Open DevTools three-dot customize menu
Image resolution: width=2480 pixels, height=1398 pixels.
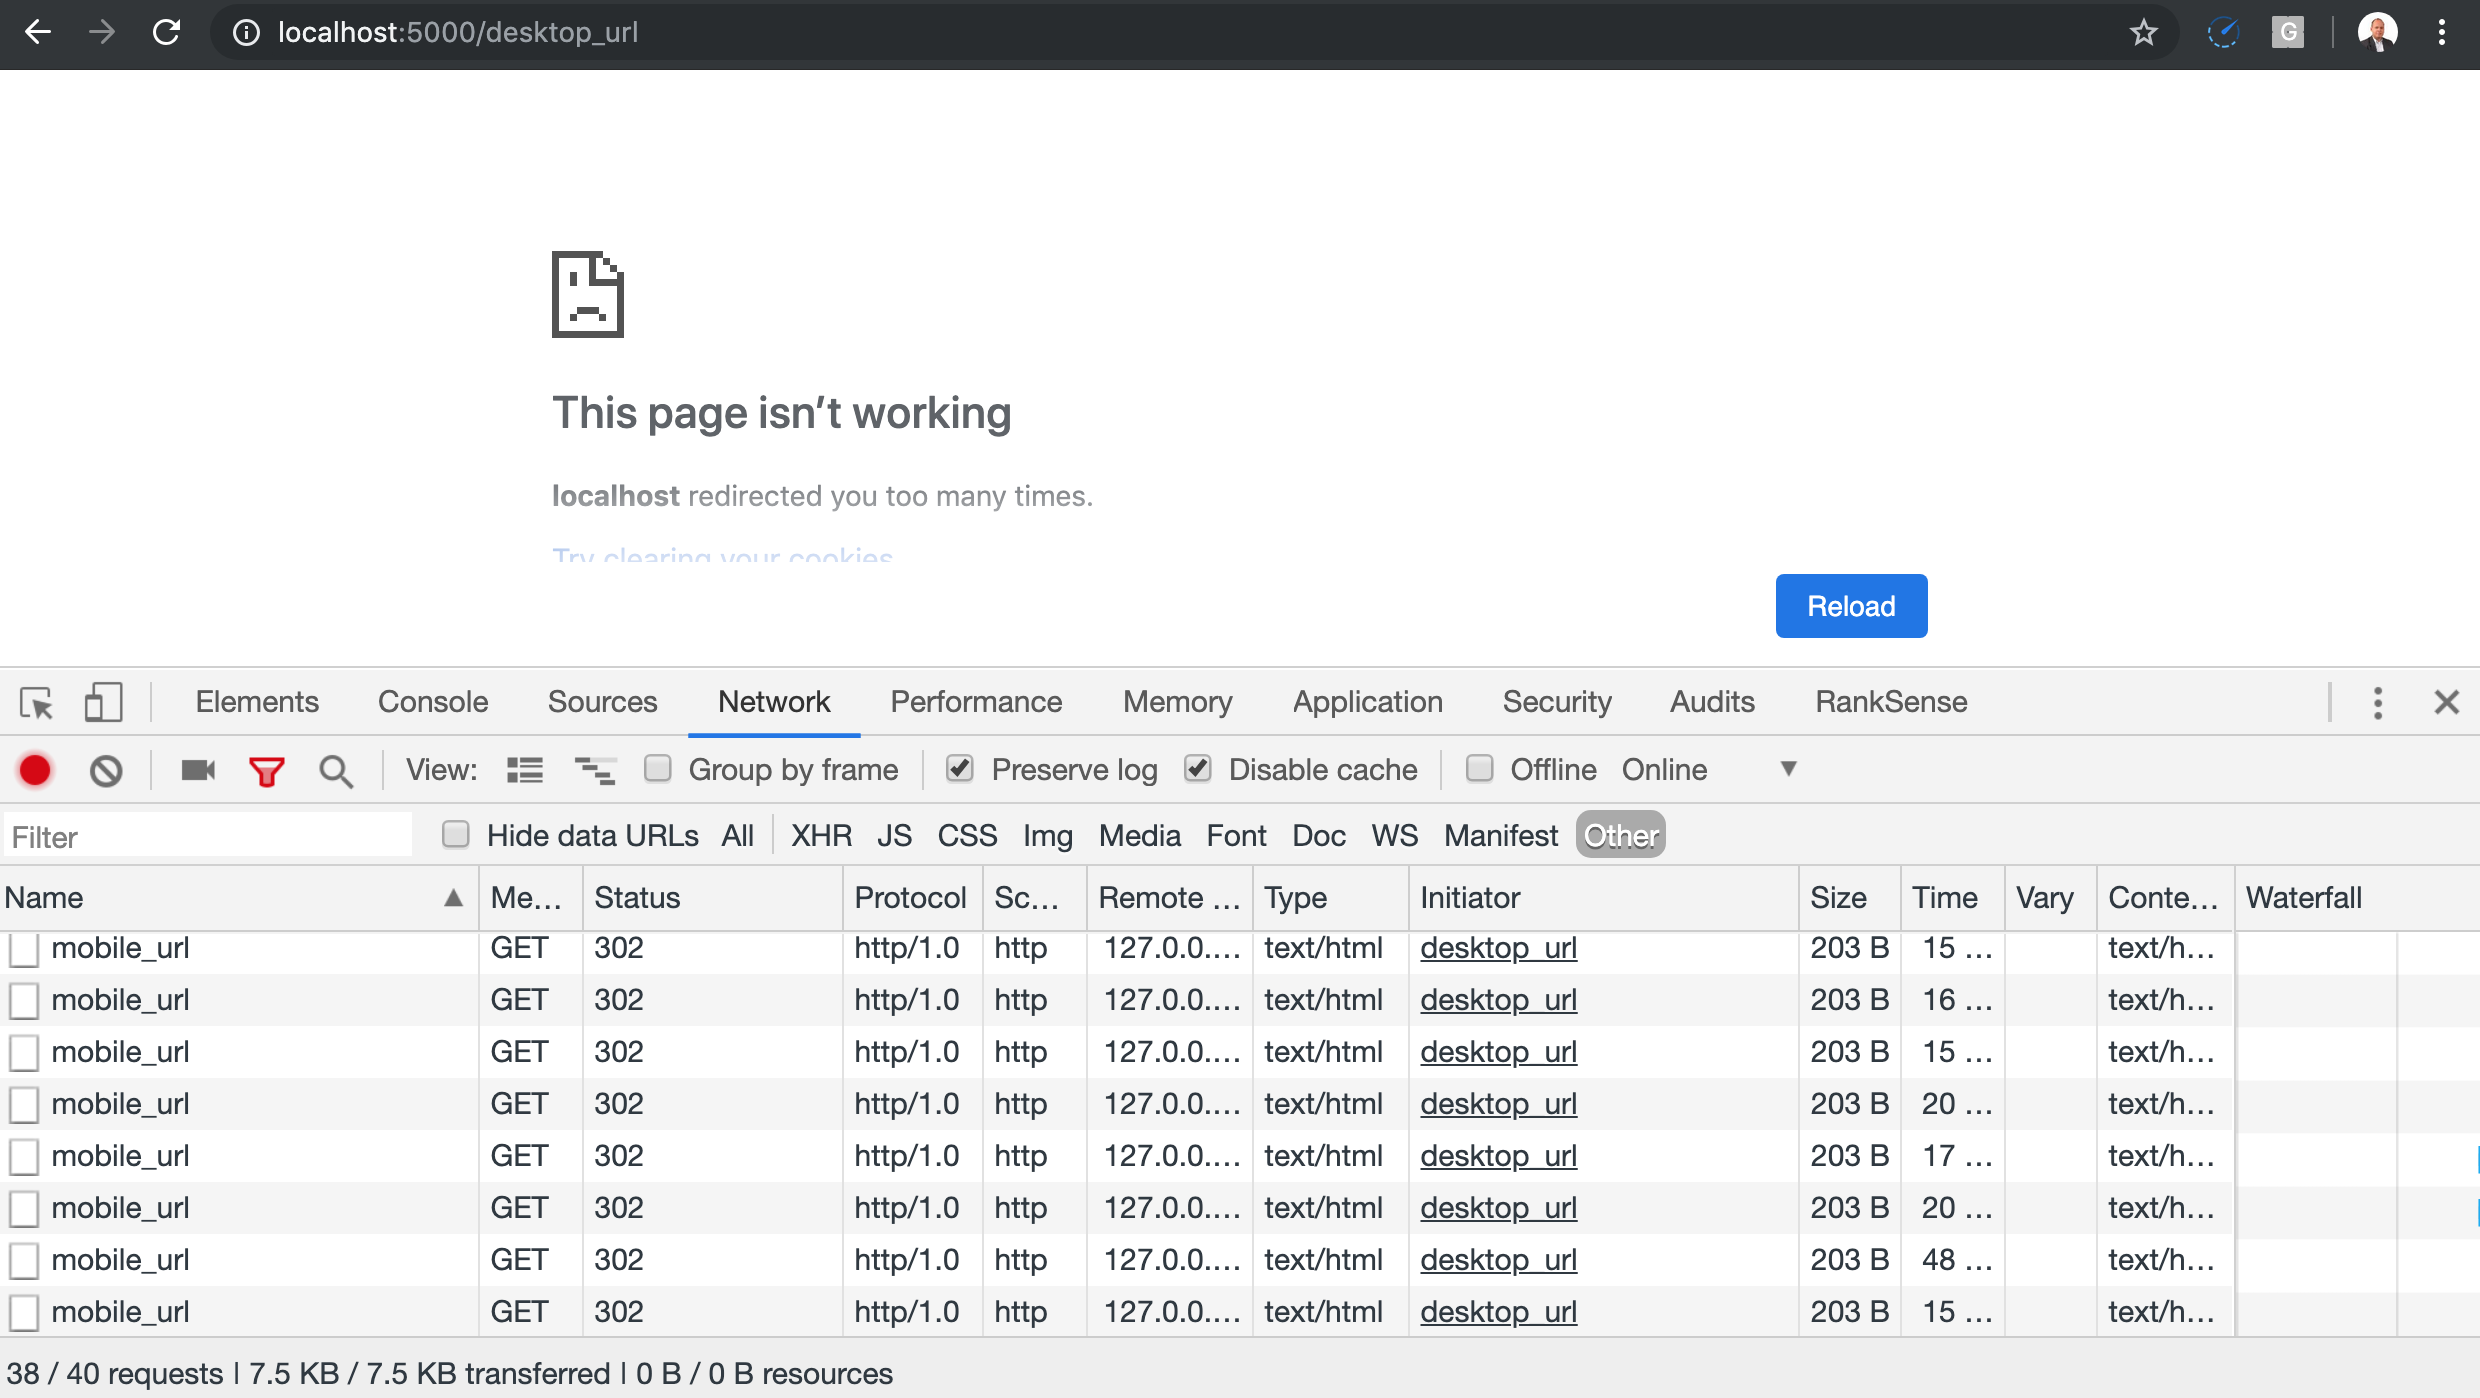click(x=2378, y=702)
